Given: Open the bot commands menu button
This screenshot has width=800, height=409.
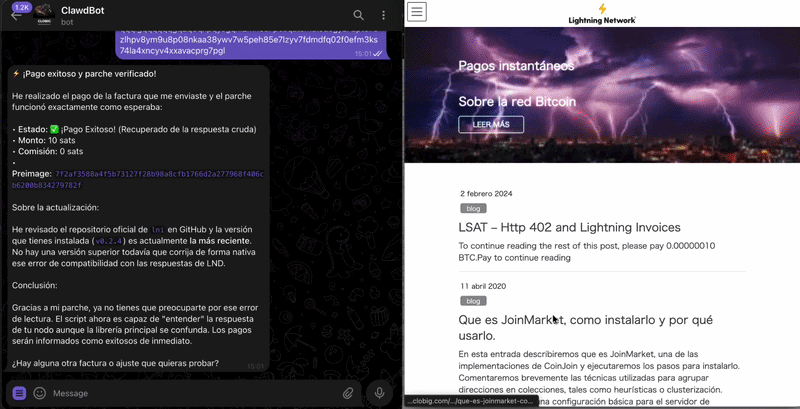Looking at the screenshot, I should tap(19, 393).
